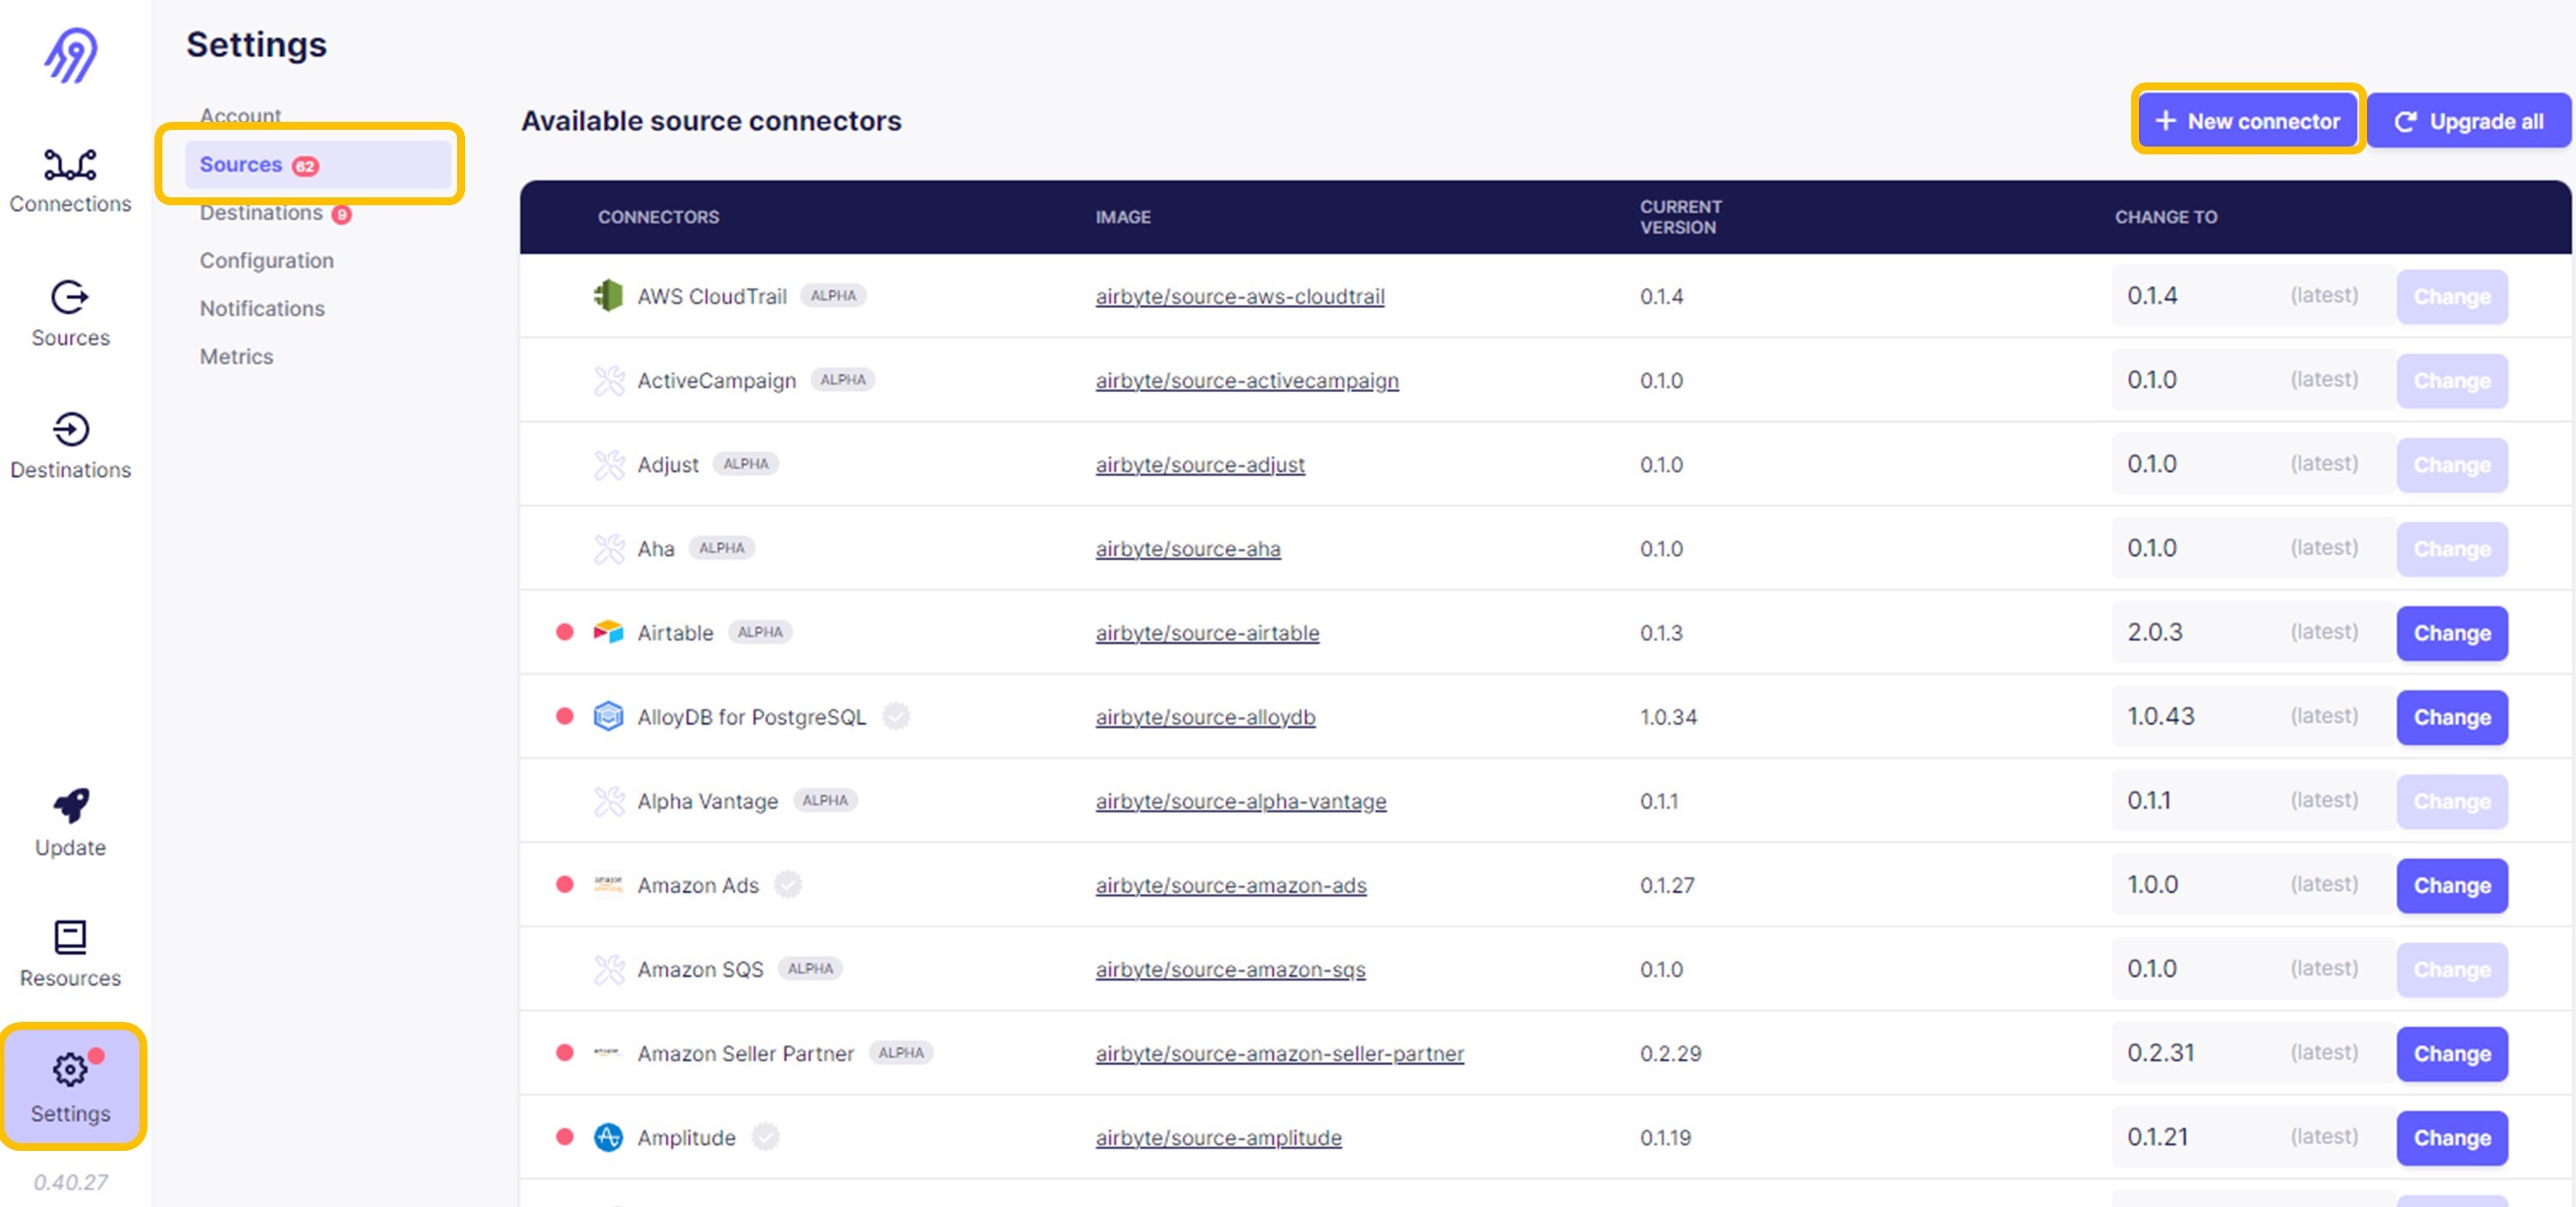Click the Upgrade all button
This screenshot has height=1207, width=2576.
(2468, 121)
